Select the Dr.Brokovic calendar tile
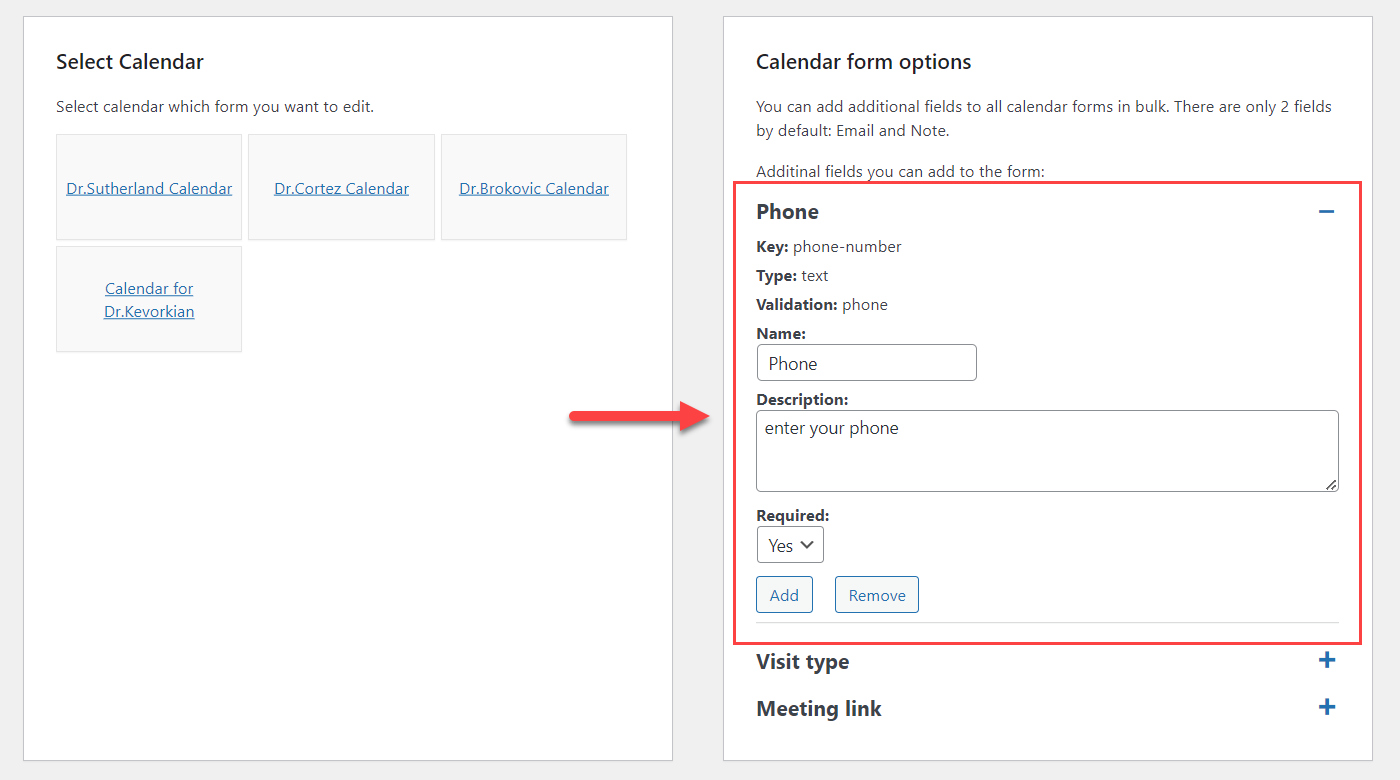 [x=534, y=187]
